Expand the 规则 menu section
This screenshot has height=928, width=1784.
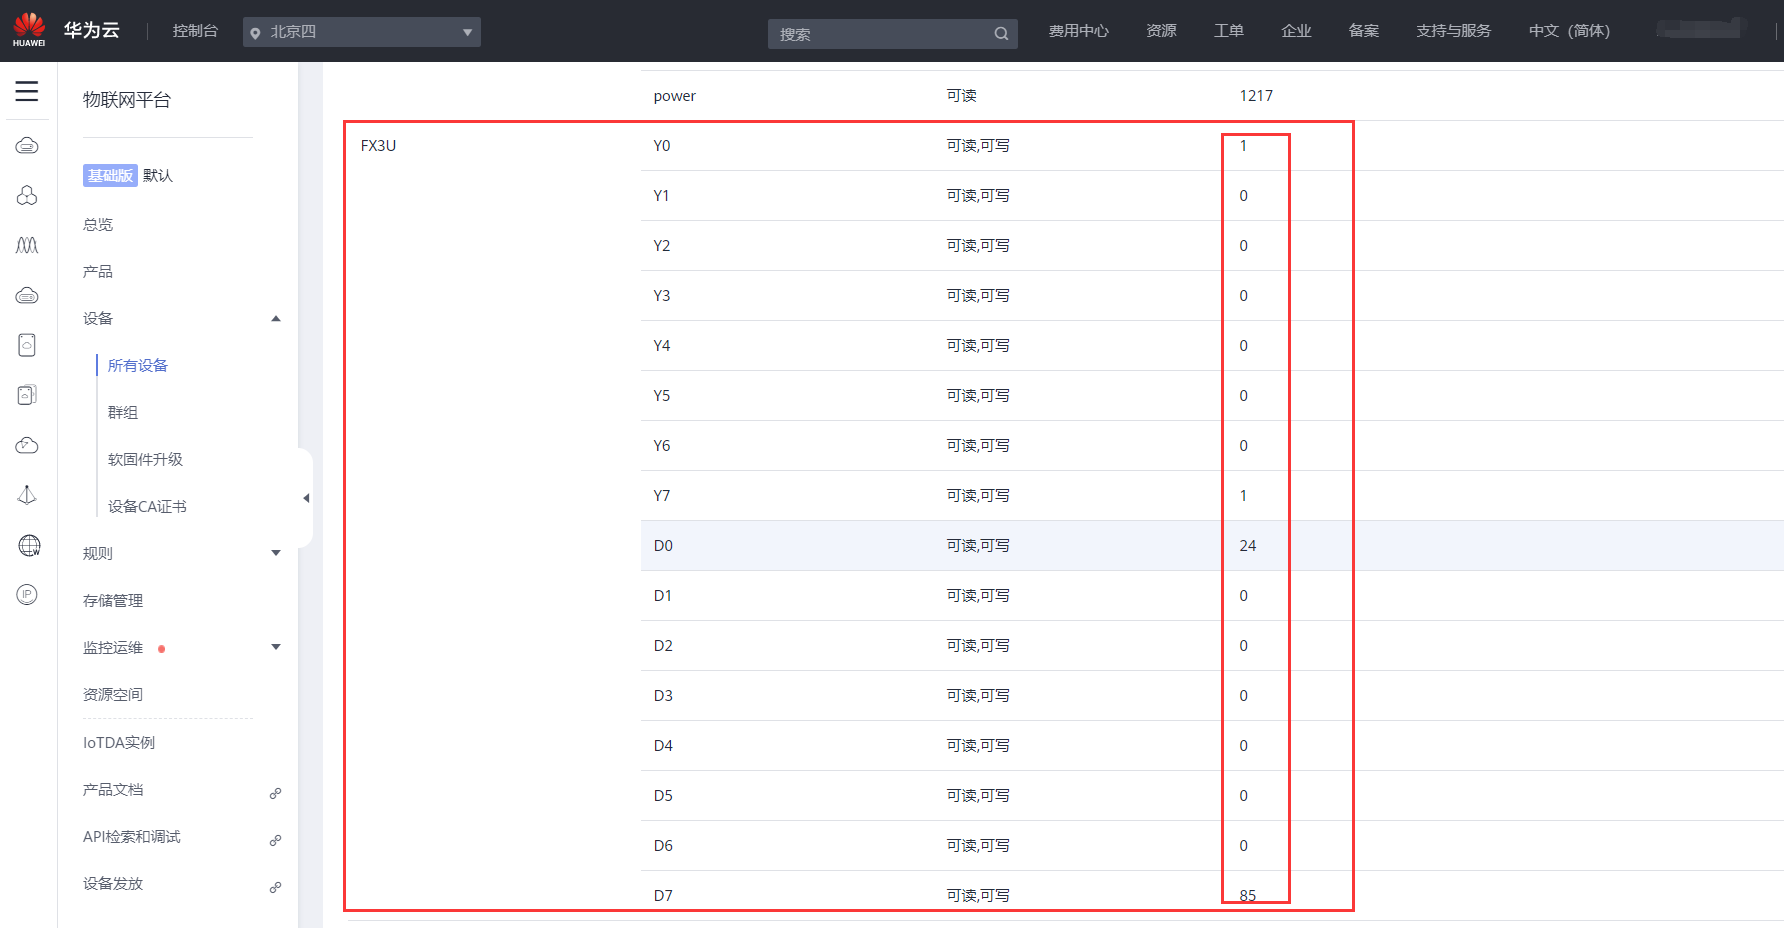(x=276, y=553)
